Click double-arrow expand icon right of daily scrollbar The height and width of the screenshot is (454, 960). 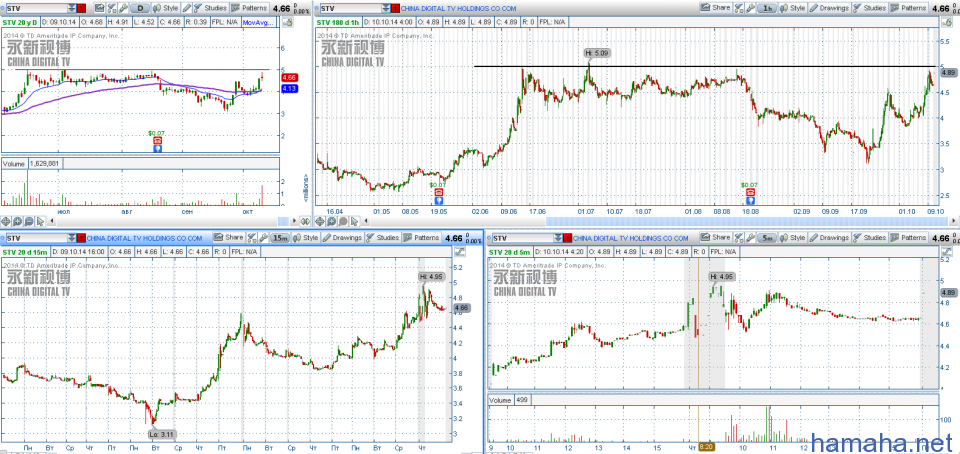(304, 221)
